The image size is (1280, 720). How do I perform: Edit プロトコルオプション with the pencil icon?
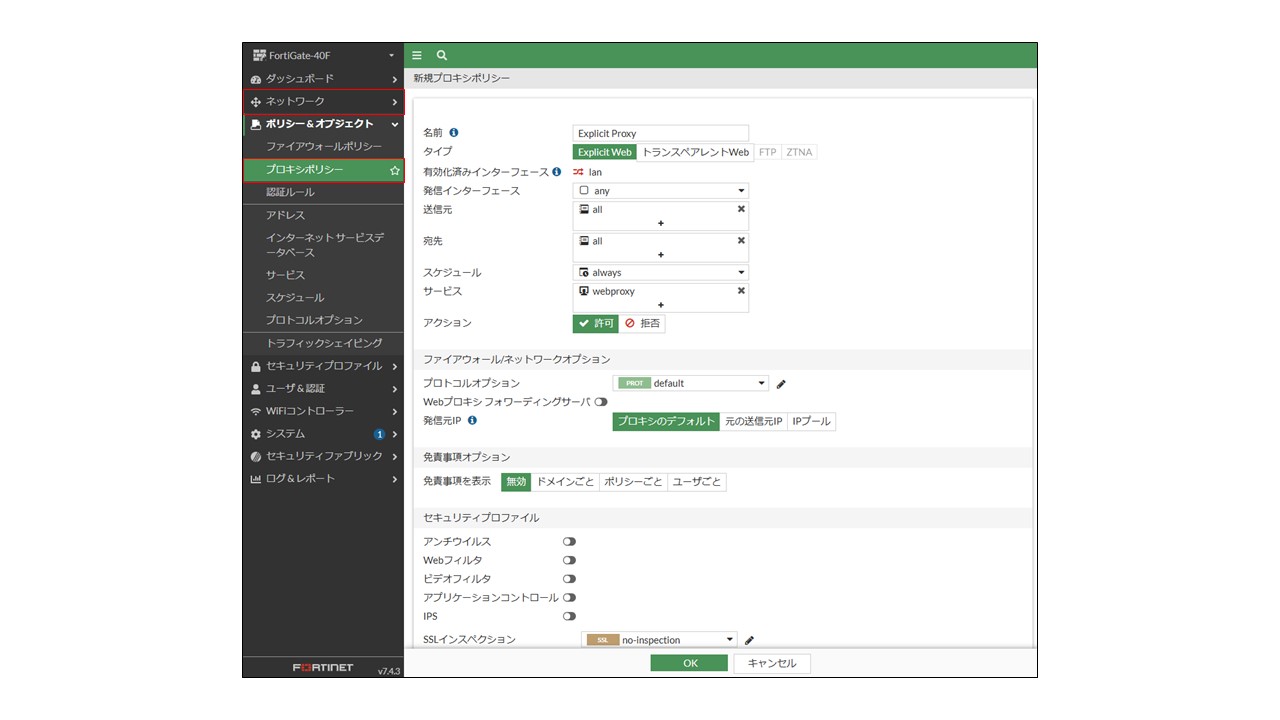click(781, 384)
